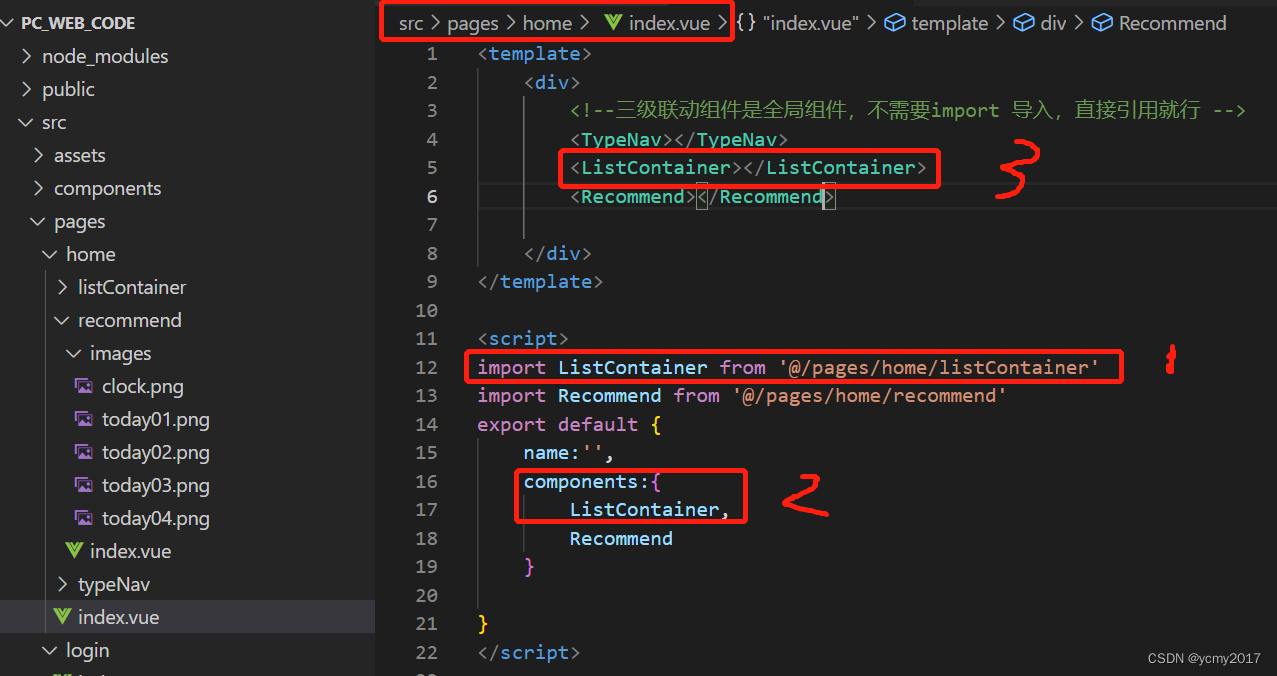Select listContainer folder row label
1277x676 pixels.
132,287
